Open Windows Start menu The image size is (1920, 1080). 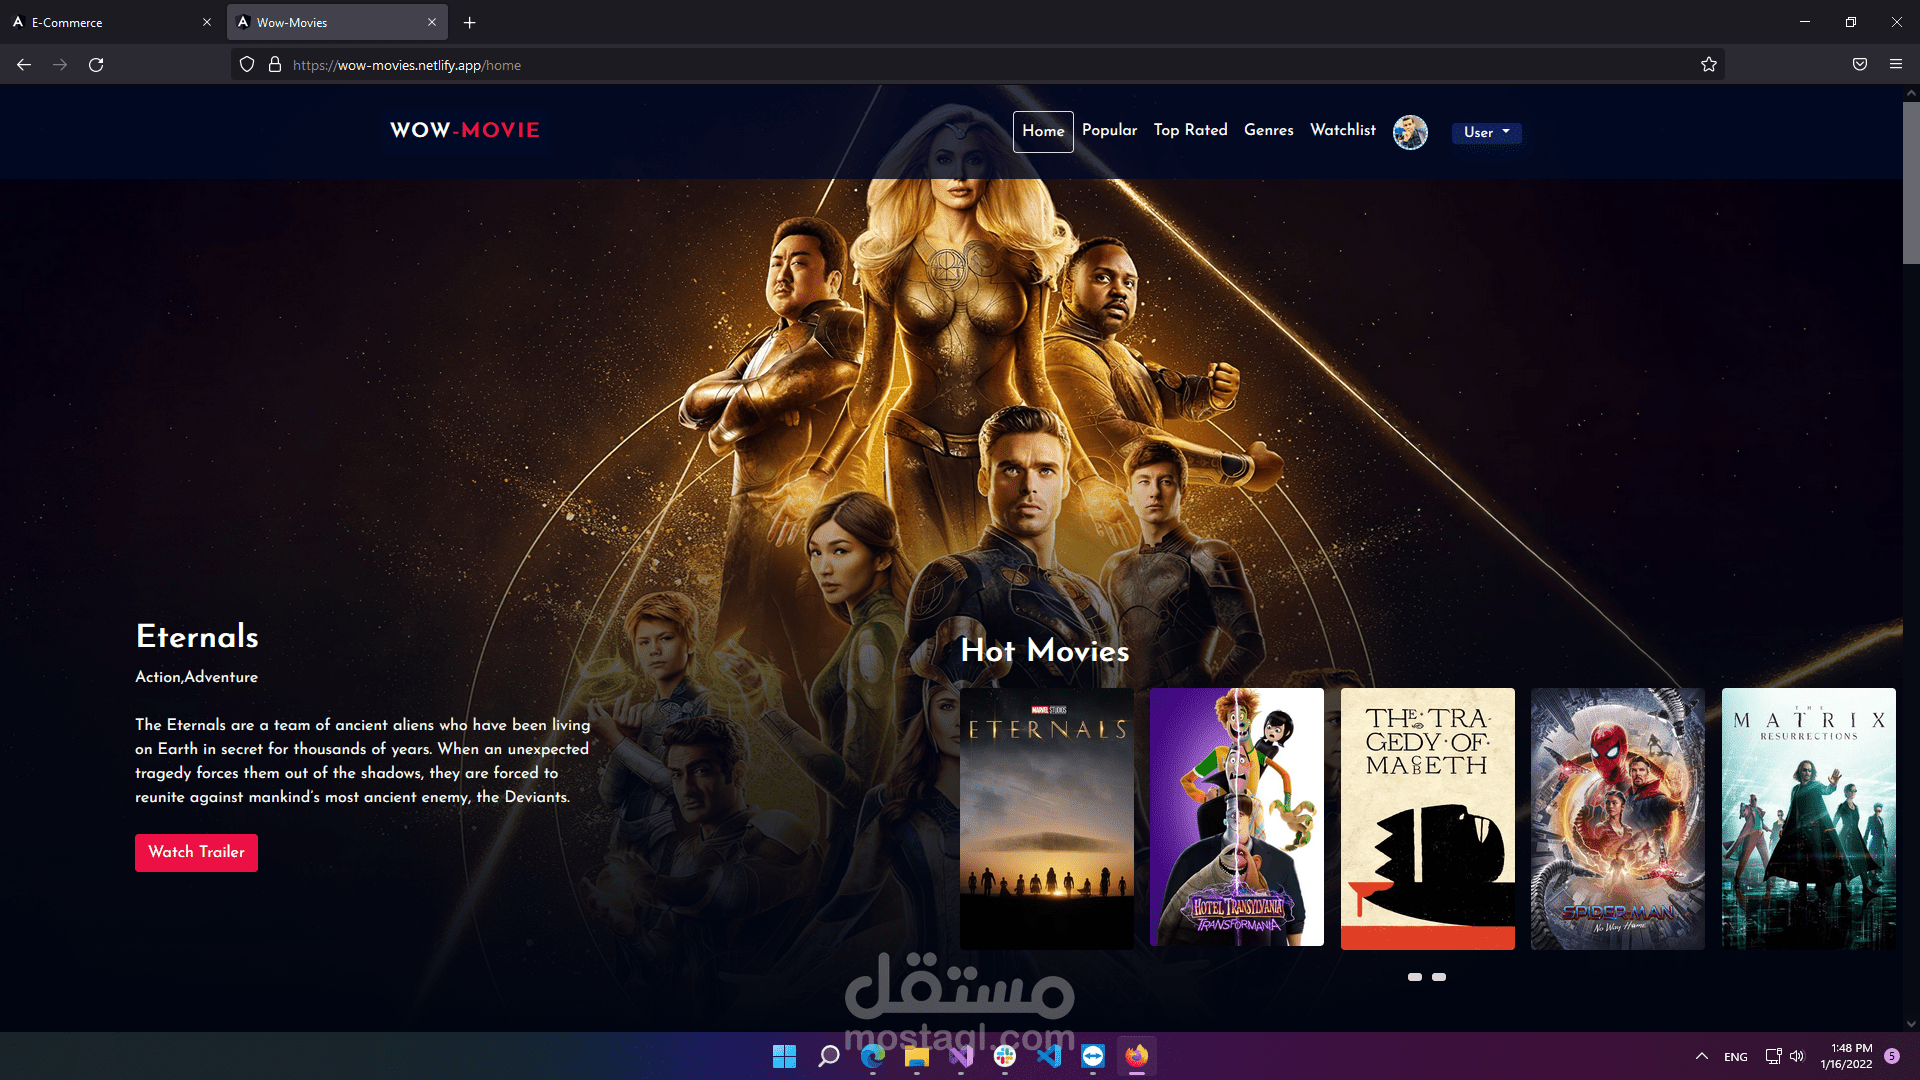pos(784,1056)
